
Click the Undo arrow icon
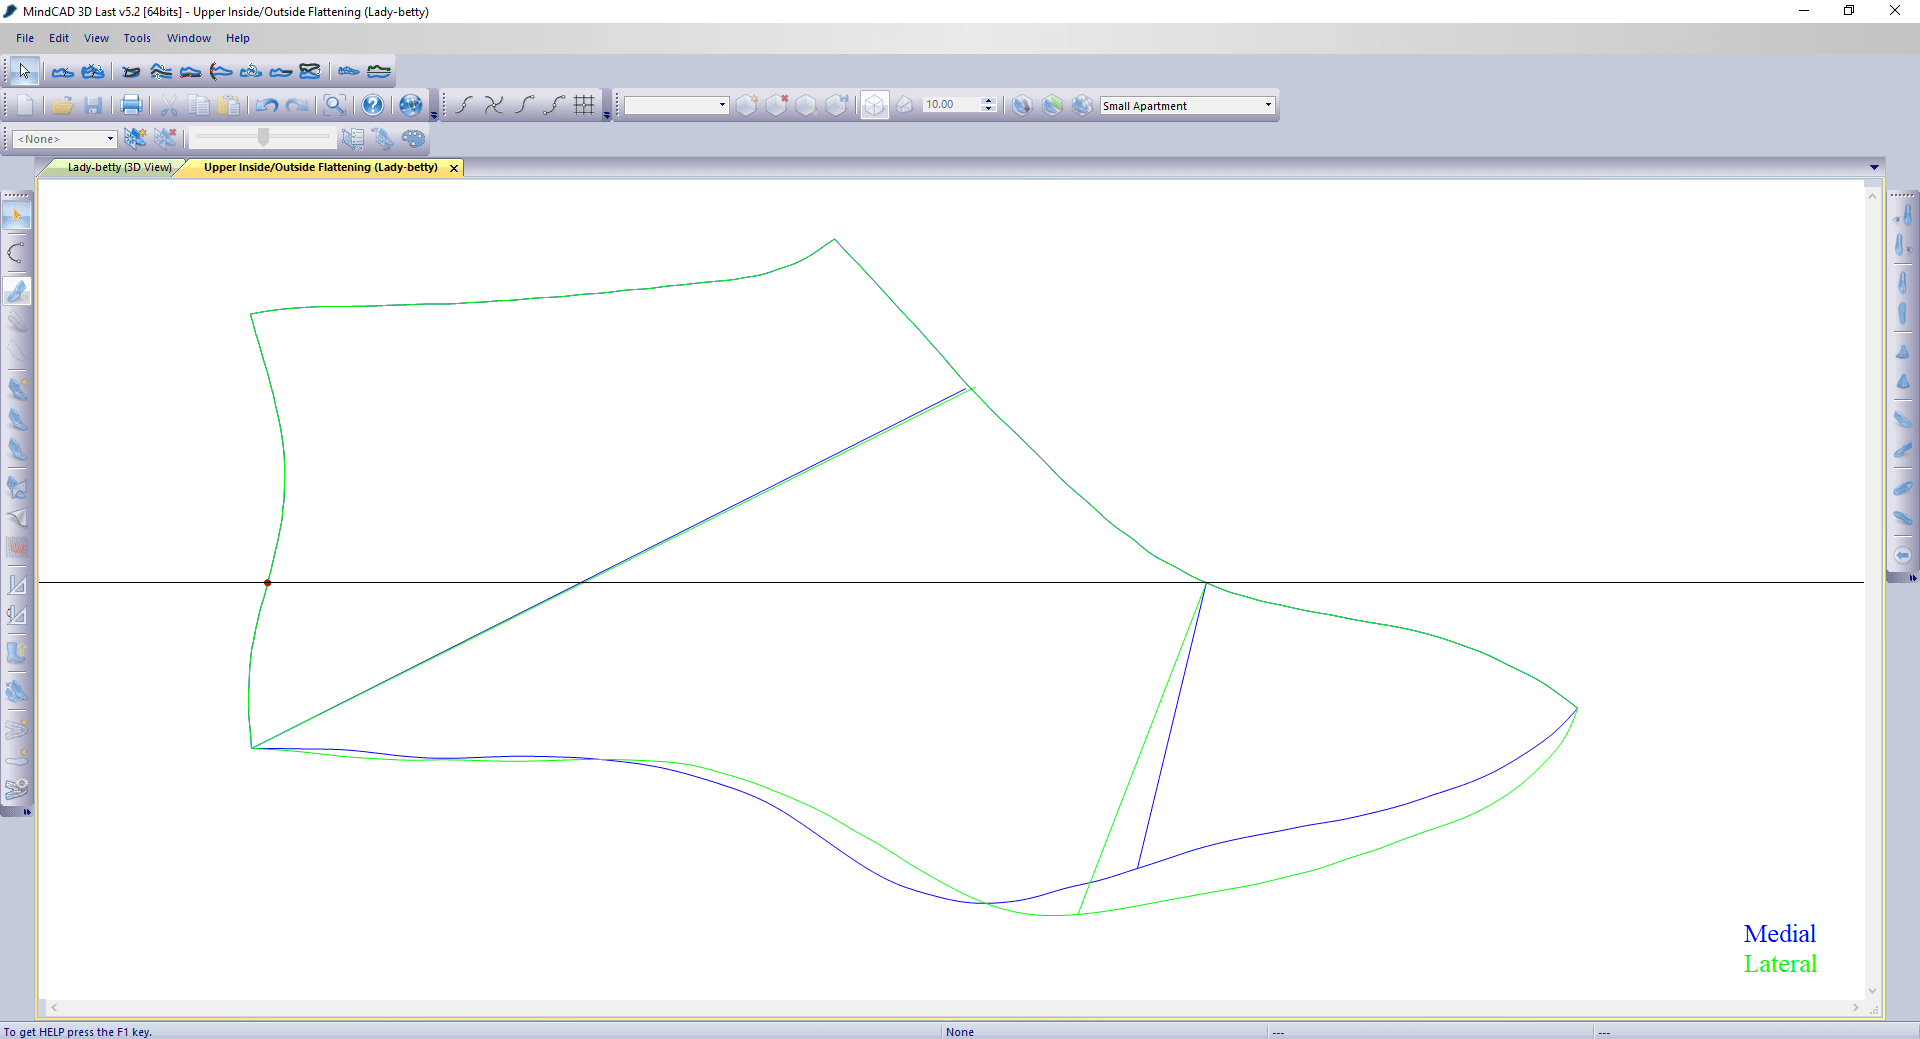tap(266, 105)
